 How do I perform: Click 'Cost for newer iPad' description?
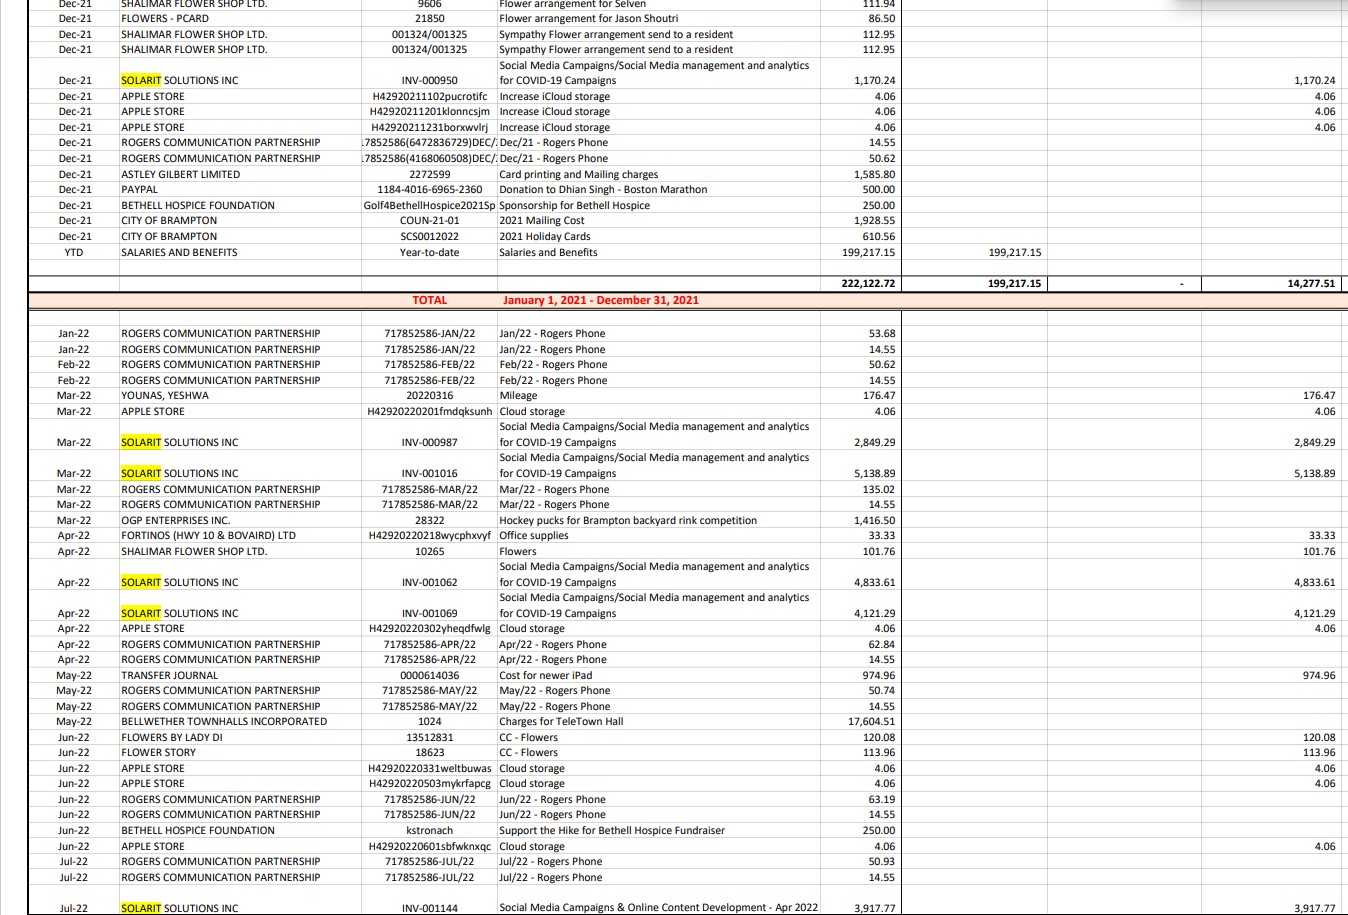pyautogui.click(x=545, y=675)
